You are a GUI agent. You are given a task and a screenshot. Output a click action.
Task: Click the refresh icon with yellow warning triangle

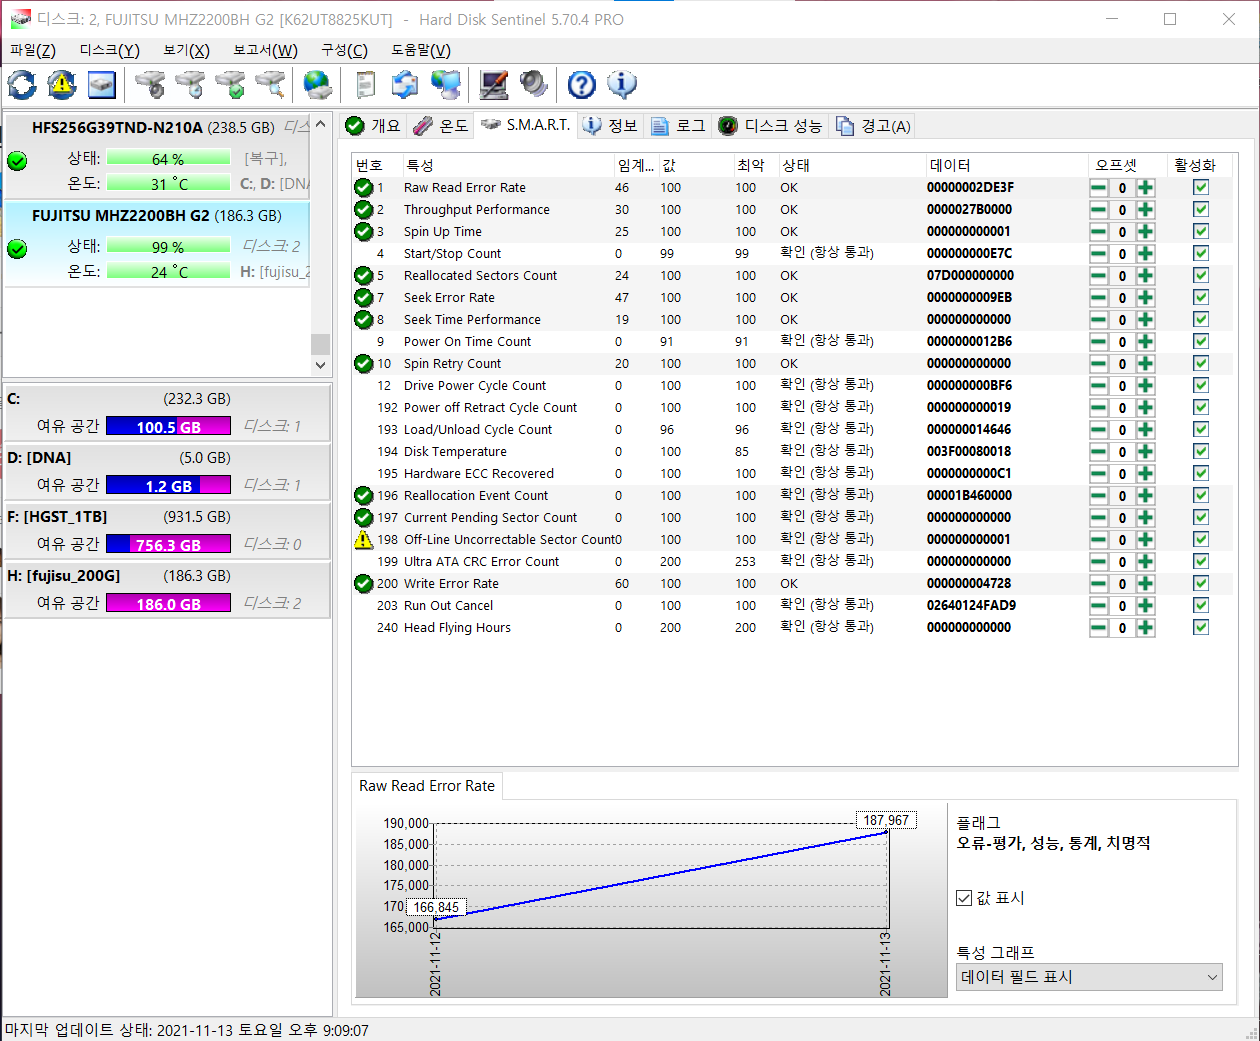click(x=62, y=85)
